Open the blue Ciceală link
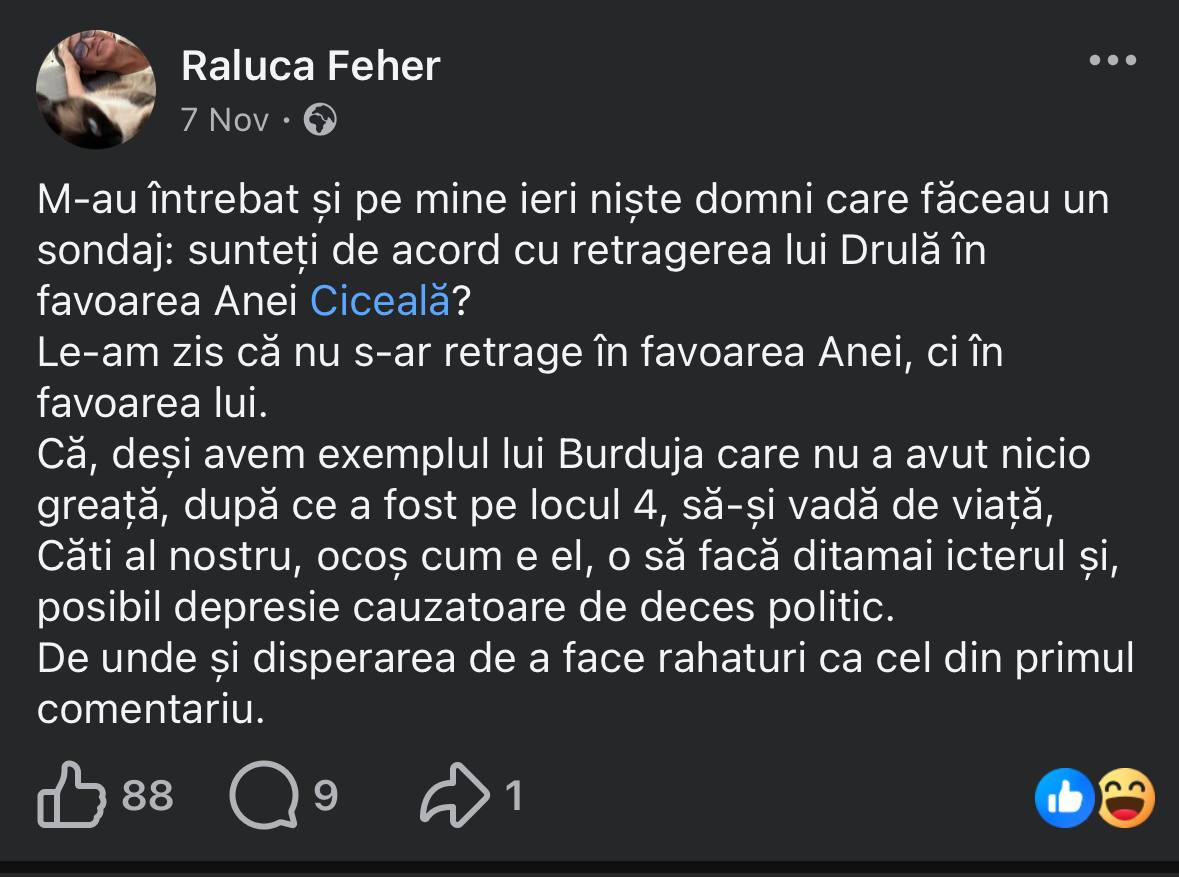The height and width of the screenshot is (877, 1179). point(380,301)
